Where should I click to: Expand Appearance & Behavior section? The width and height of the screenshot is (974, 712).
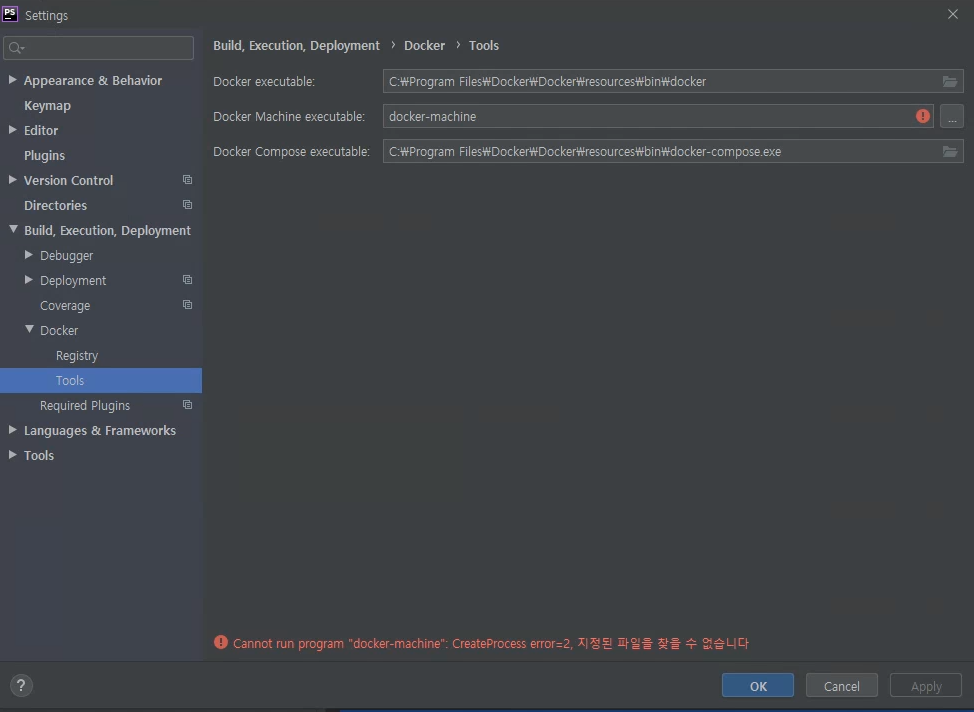click(x=12, y=80)
